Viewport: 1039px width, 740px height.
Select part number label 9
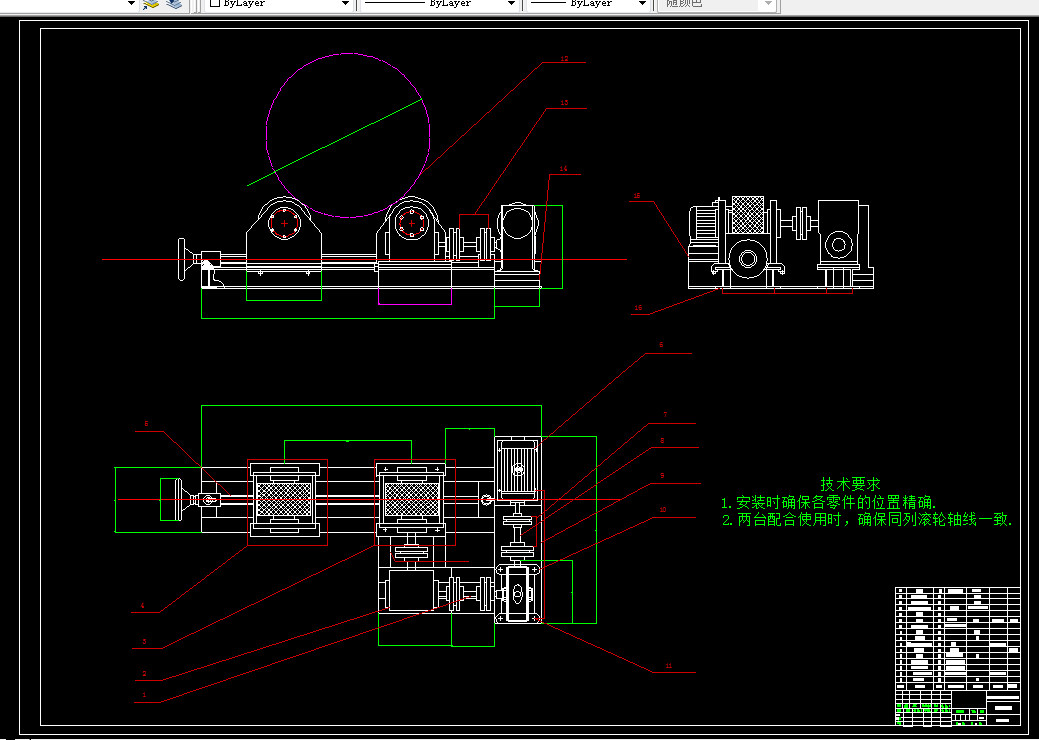(663, 476)
